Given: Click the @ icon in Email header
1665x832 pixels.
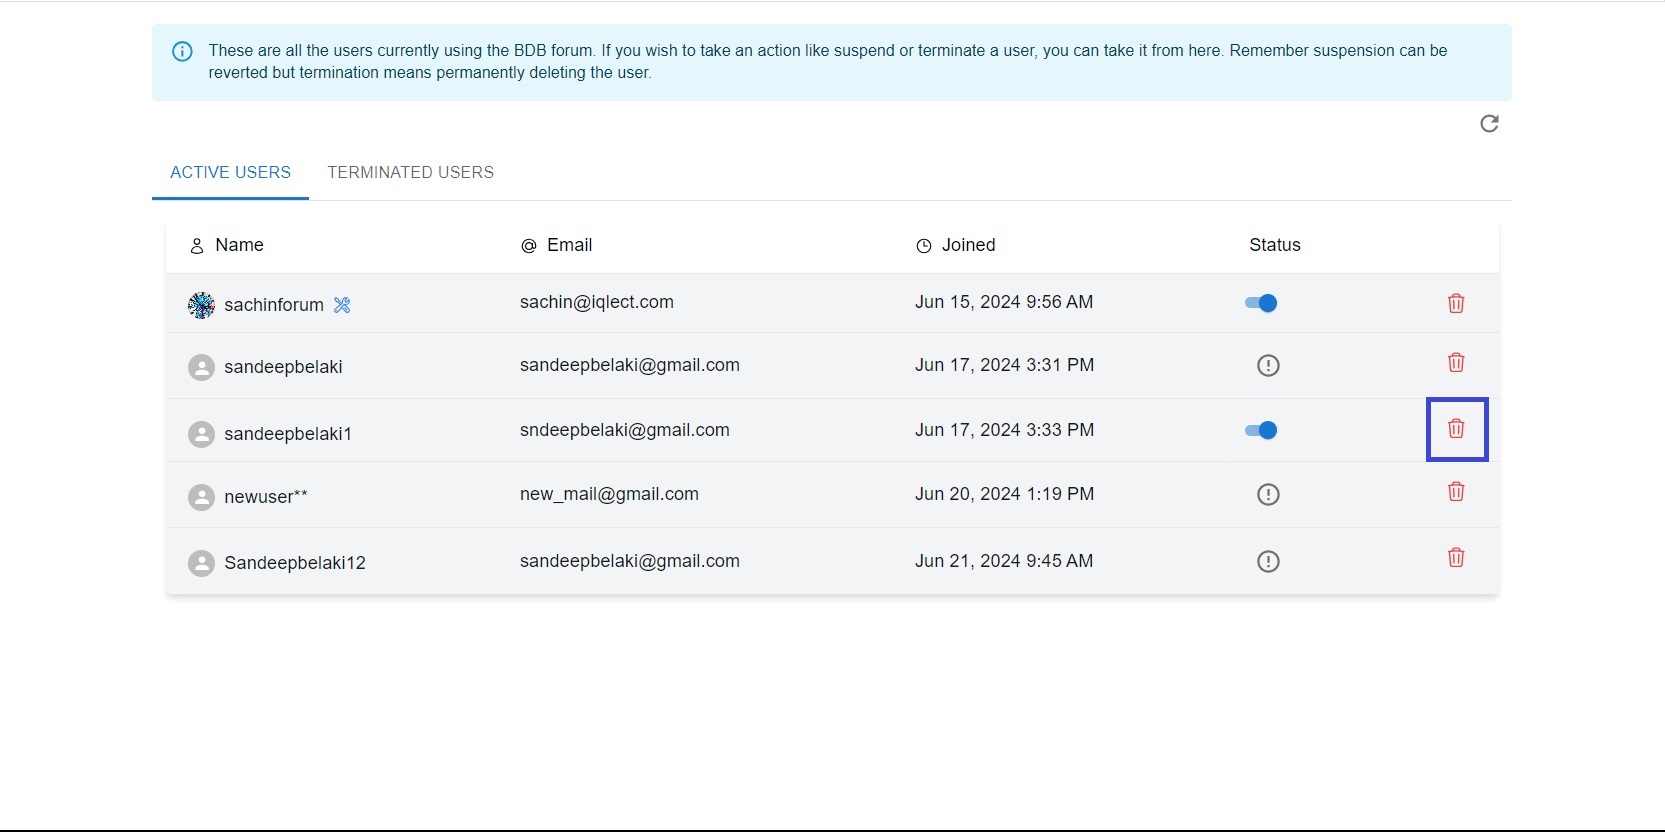Looking at the screenshot, I should point(529,246).
